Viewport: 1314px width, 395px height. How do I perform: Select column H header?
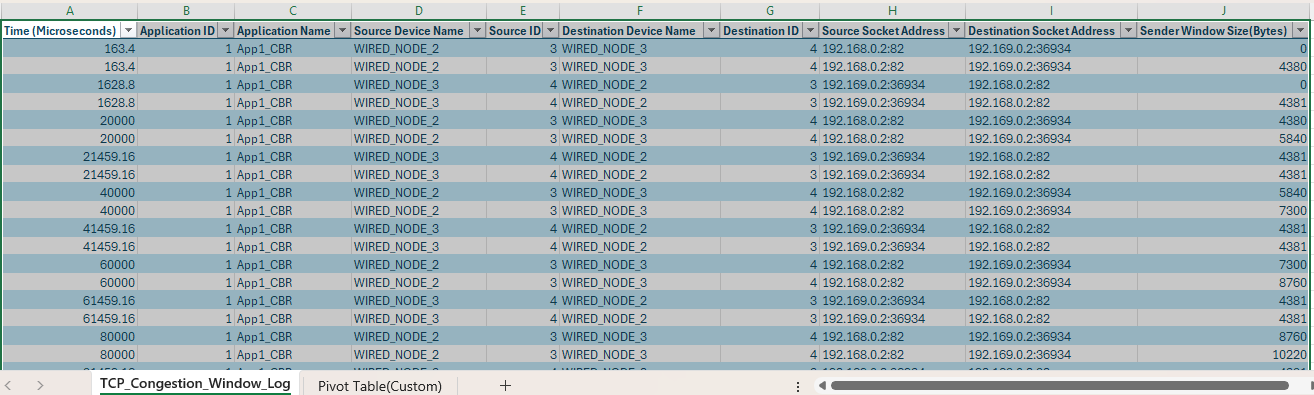click(892, 10)
